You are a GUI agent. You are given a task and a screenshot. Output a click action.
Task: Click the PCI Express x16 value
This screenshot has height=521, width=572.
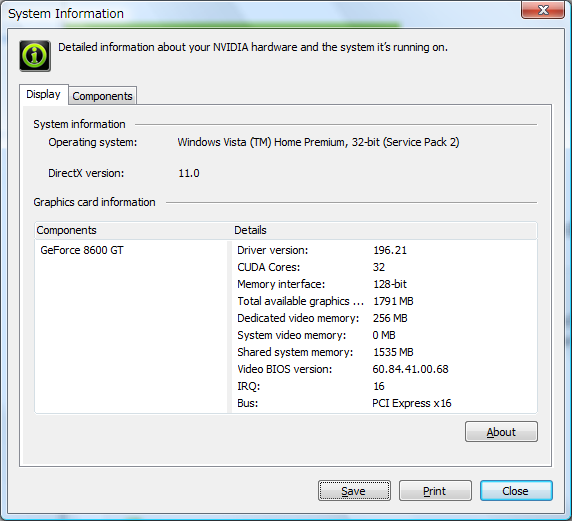411,403
